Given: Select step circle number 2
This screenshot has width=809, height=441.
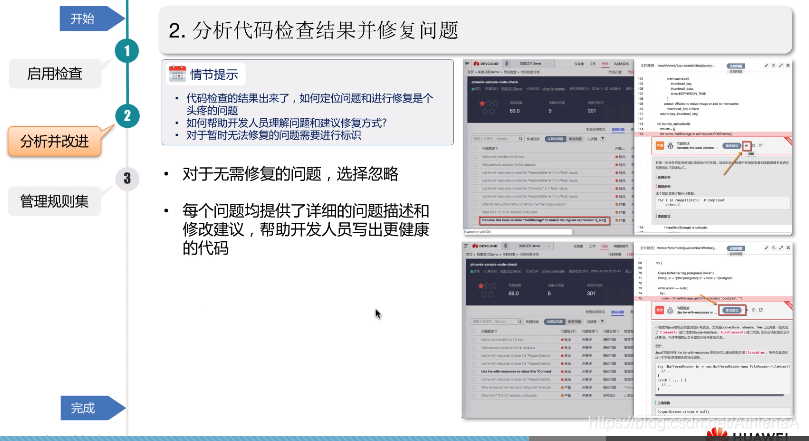Looking at the screenshot, I should pyautogui.click(x=127, y=116).
